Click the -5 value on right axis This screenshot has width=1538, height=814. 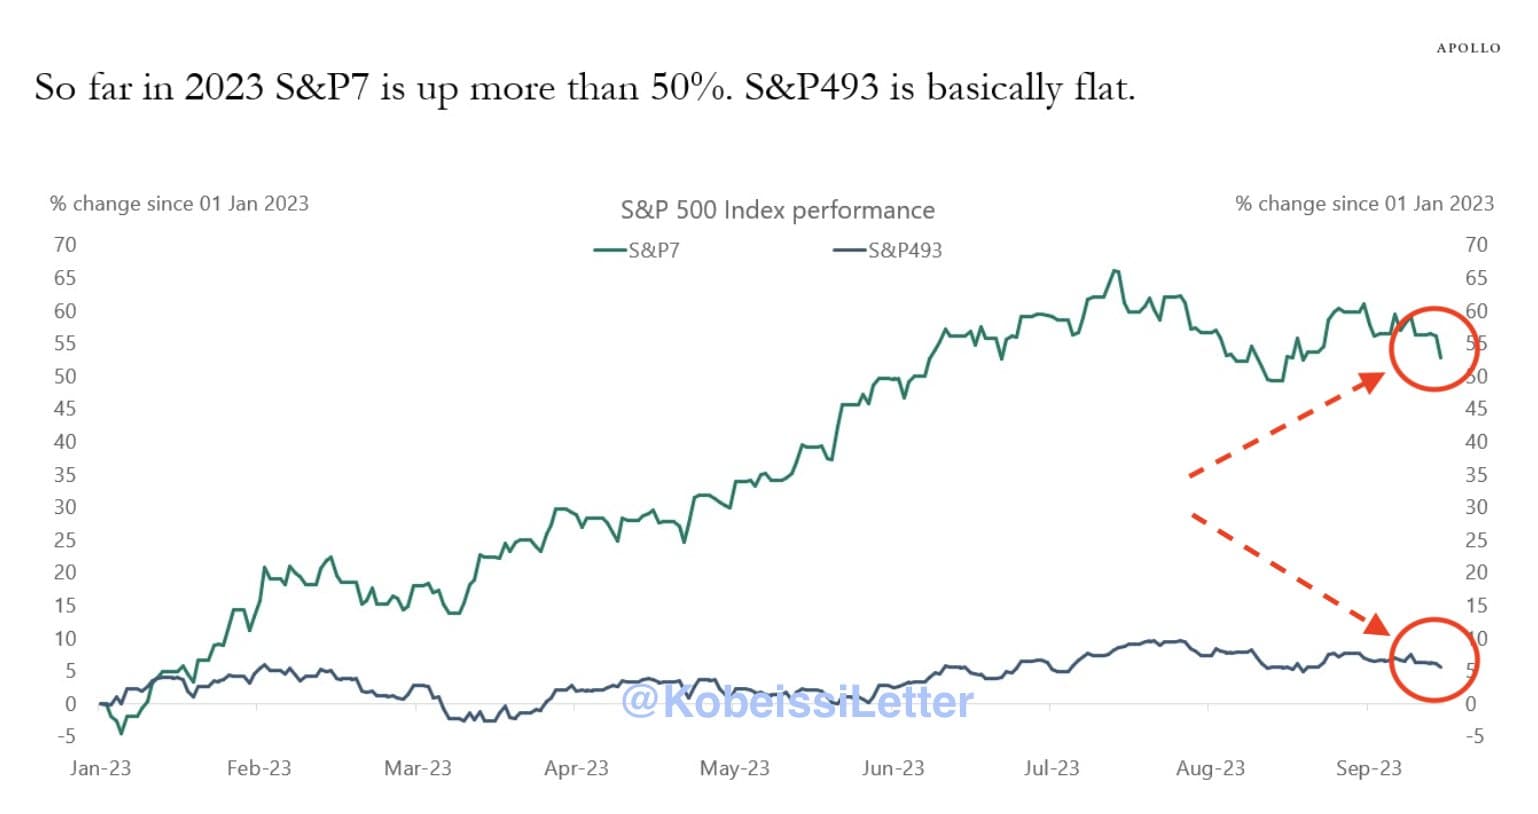pos(1474,736)
